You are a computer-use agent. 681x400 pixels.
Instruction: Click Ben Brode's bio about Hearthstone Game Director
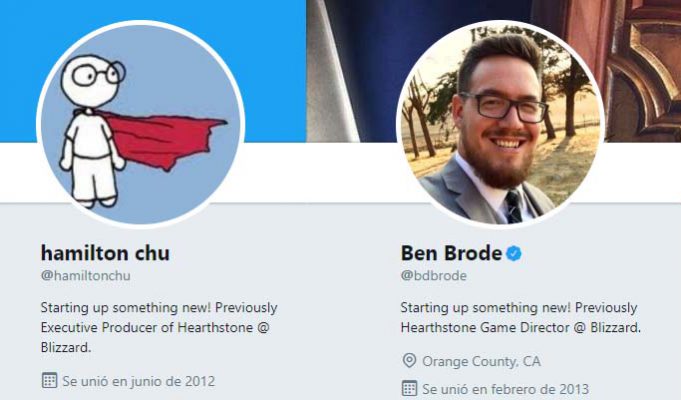coord(520,317)
